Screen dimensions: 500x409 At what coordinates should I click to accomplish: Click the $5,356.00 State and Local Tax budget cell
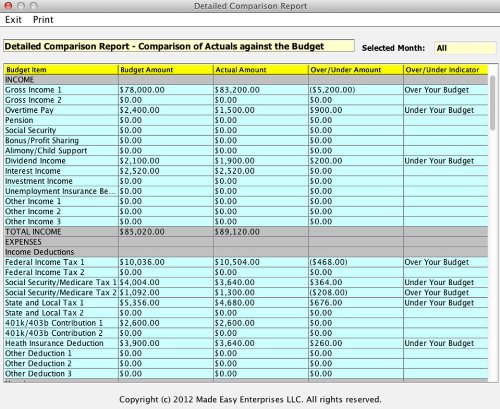pos(166,303)
